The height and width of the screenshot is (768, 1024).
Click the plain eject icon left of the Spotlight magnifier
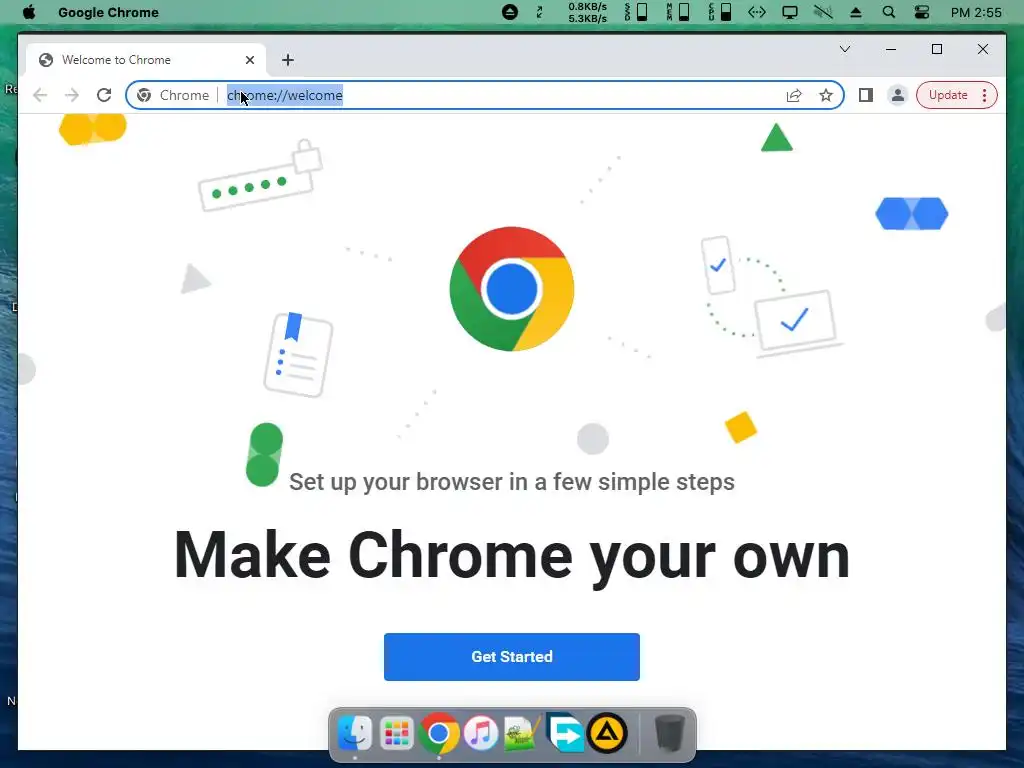point(856,12)
